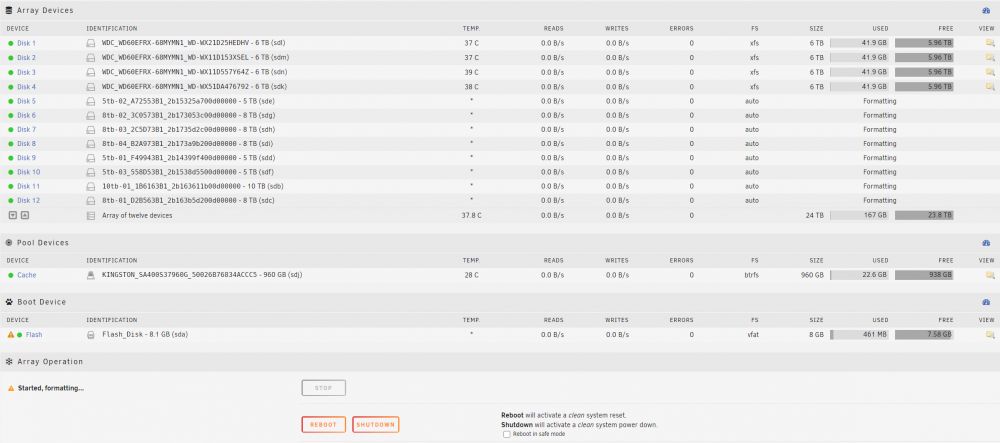Click array summary icon beside 'Array of twelve devices'

[x=91, y=215]
